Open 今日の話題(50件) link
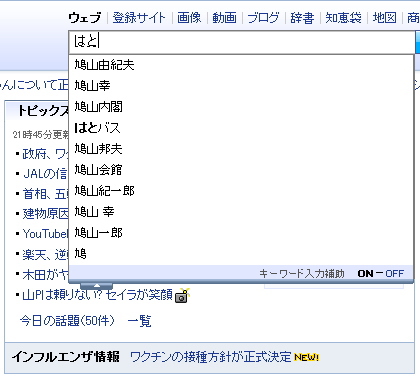Image resolution: width=420 pixels, height=378 pixels. click(67, 321)
